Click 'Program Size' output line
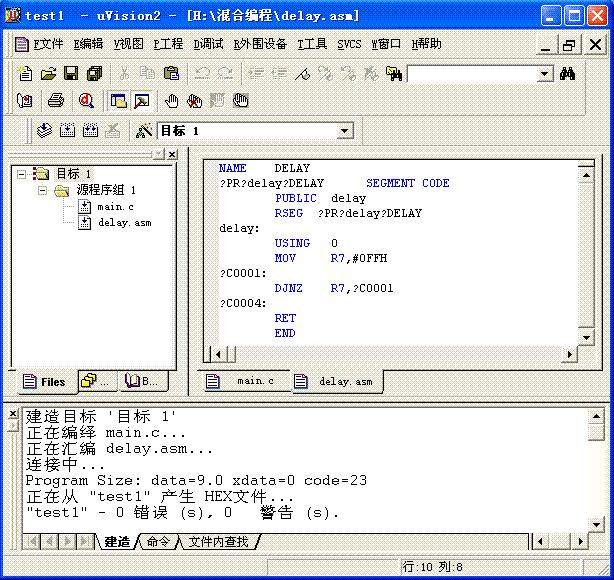The height and width of the screenshot is (580, 614). click(196, 481)
